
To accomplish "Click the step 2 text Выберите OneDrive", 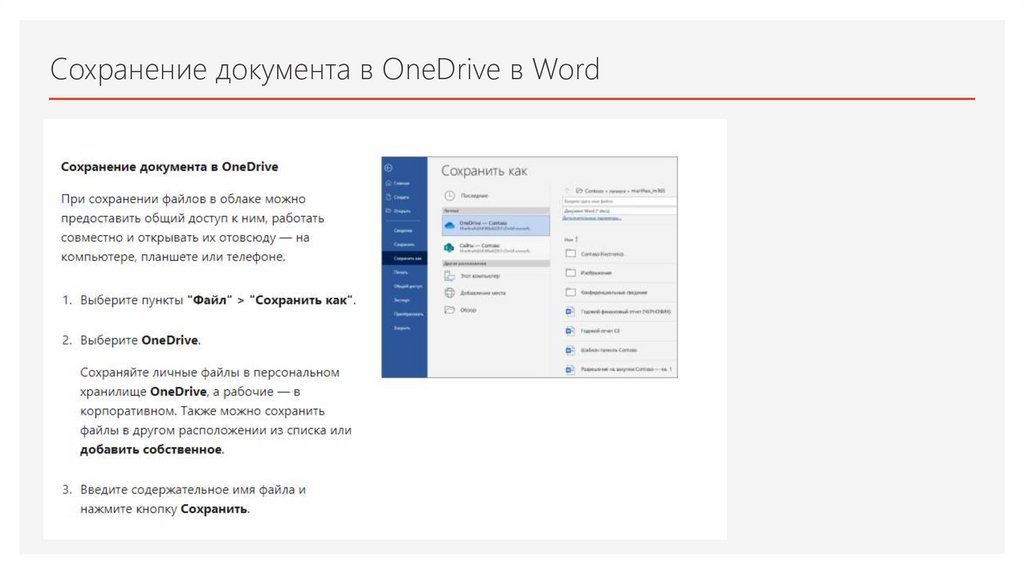I will click(x=140, y=340).
